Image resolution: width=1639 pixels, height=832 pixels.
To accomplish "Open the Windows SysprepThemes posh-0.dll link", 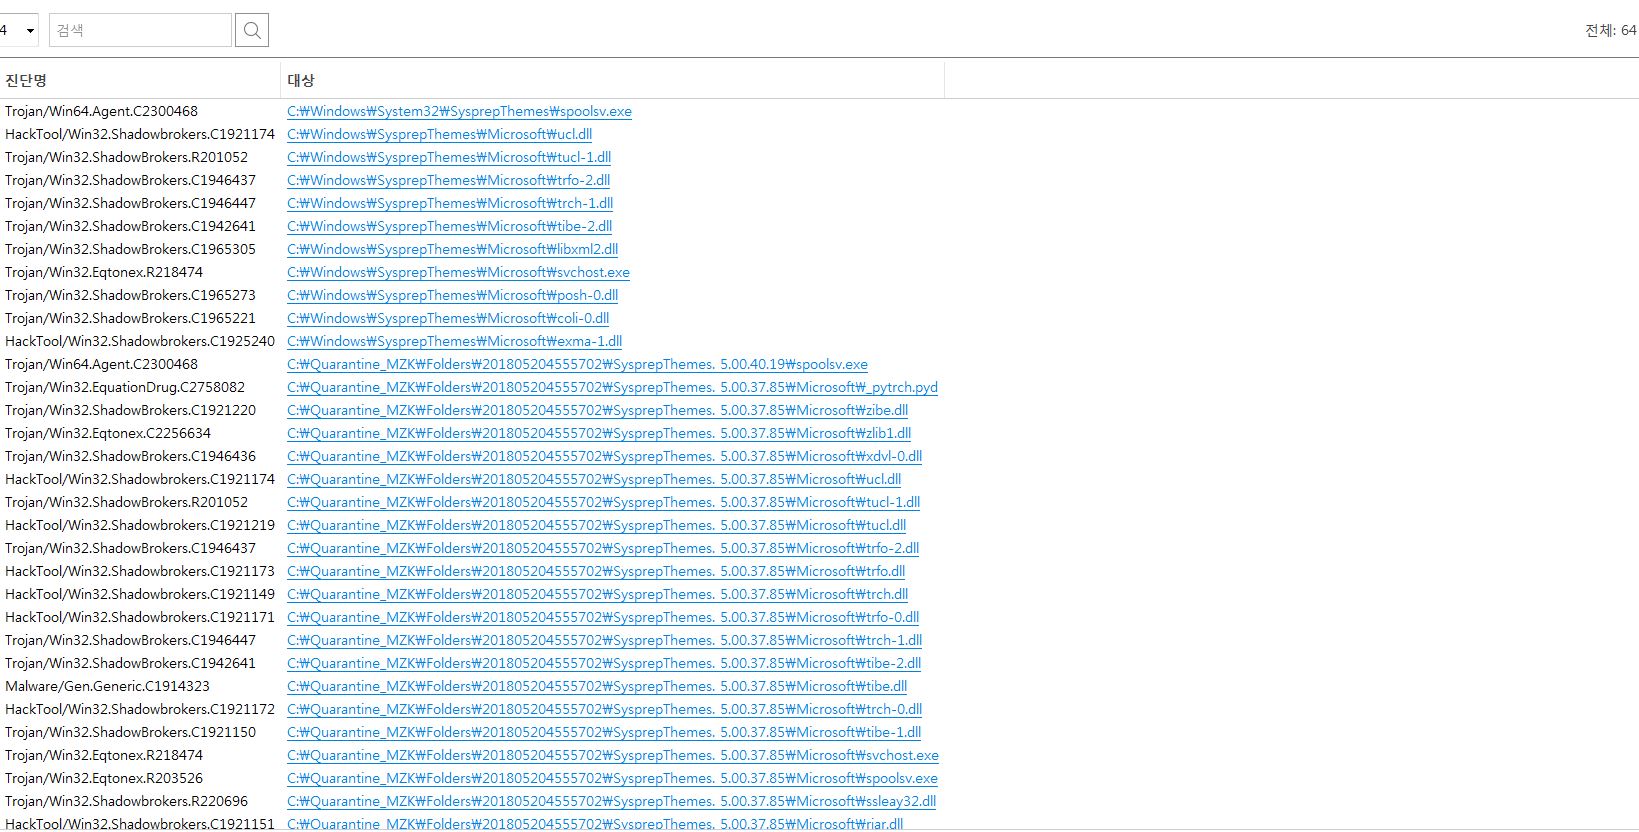I will (x=452, y=295).
